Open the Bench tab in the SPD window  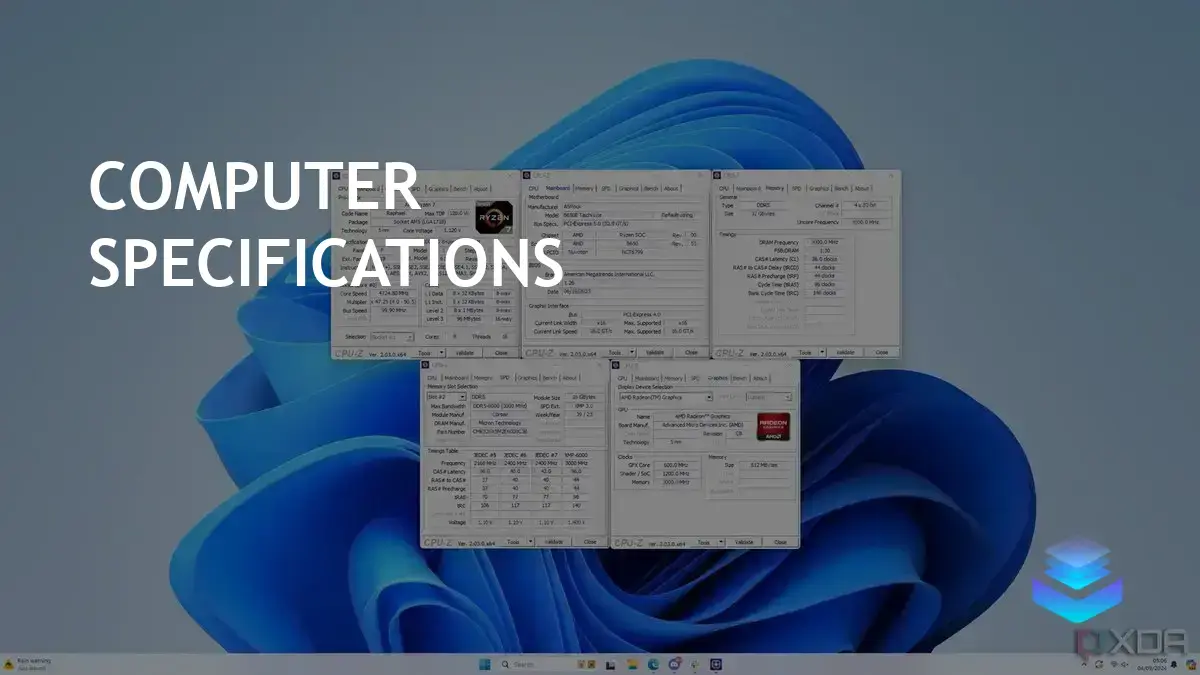(x=550, y=378)
